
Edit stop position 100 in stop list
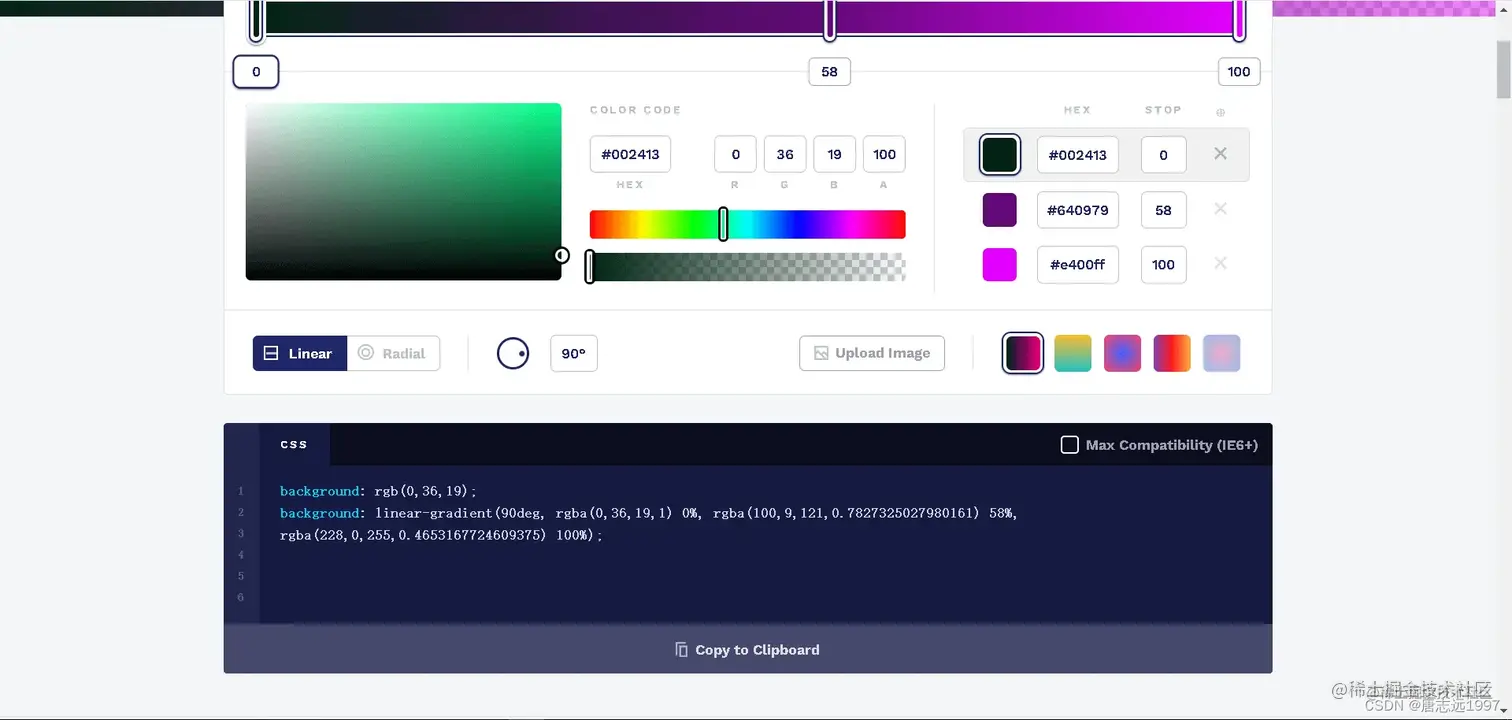(1163, 265)
